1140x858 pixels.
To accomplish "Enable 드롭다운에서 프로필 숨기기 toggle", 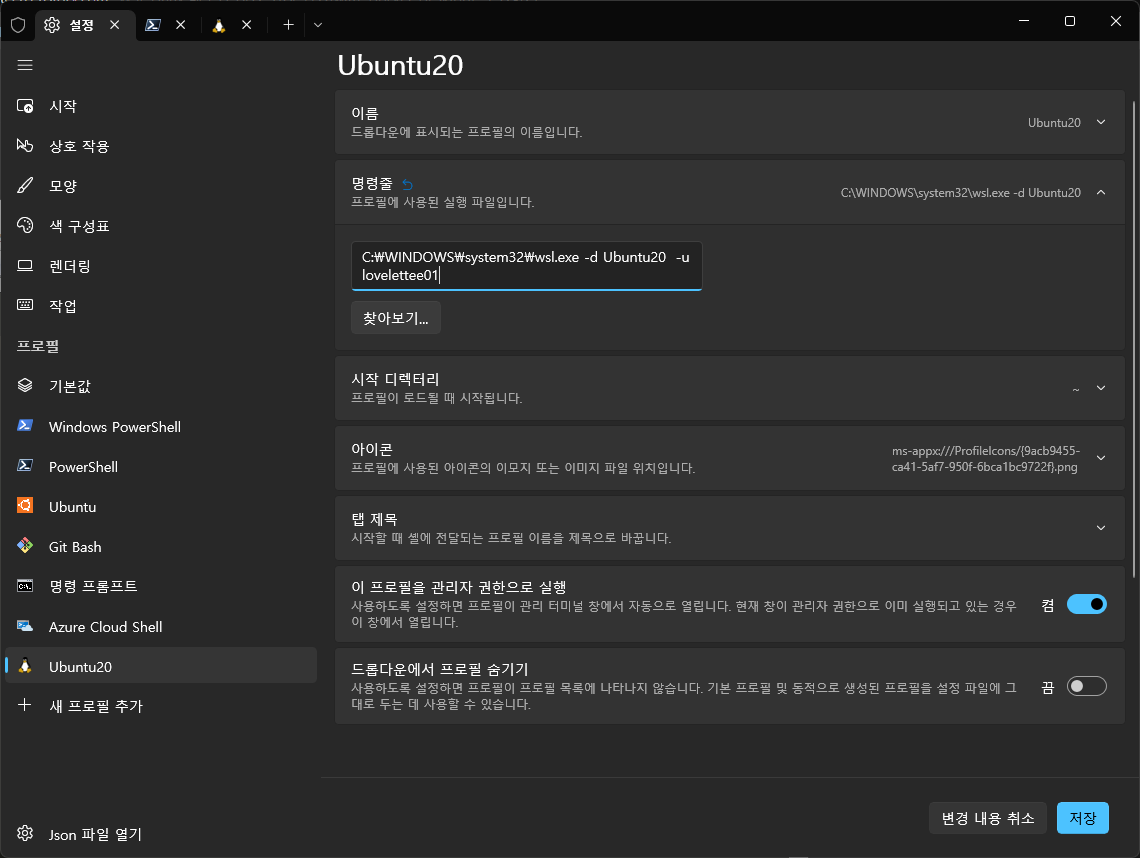I will pos(1086,686).
